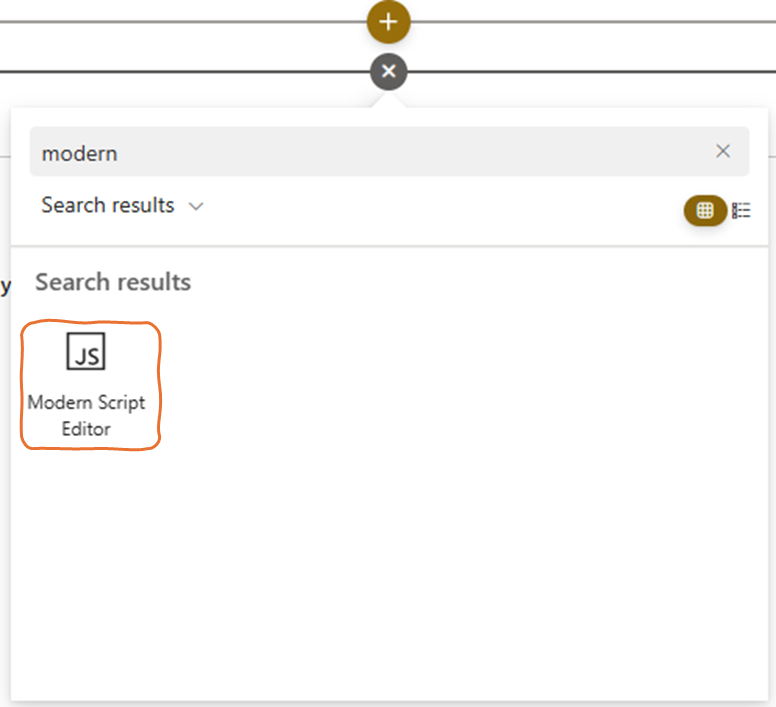Click the word "Editor" under the JS icon
776x707 pixels.
click(x=86, y=429)
